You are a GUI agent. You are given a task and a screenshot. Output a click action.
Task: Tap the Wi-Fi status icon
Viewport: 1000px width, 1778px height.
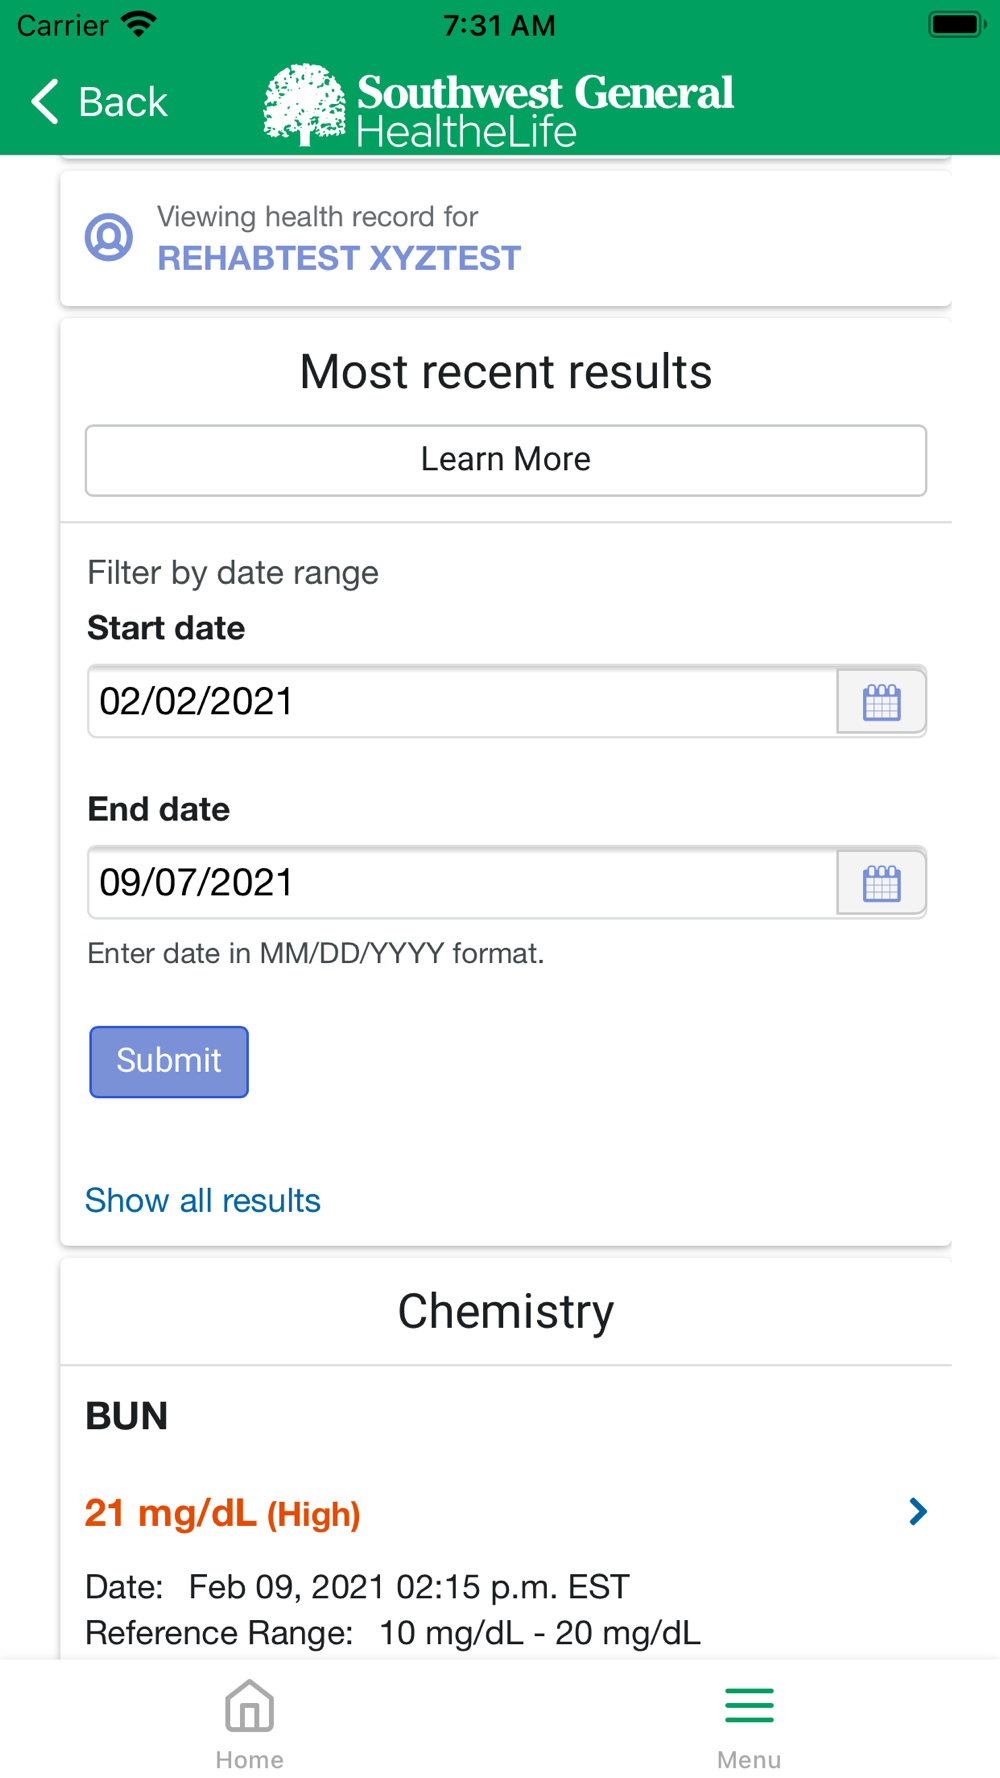[139, 24]
